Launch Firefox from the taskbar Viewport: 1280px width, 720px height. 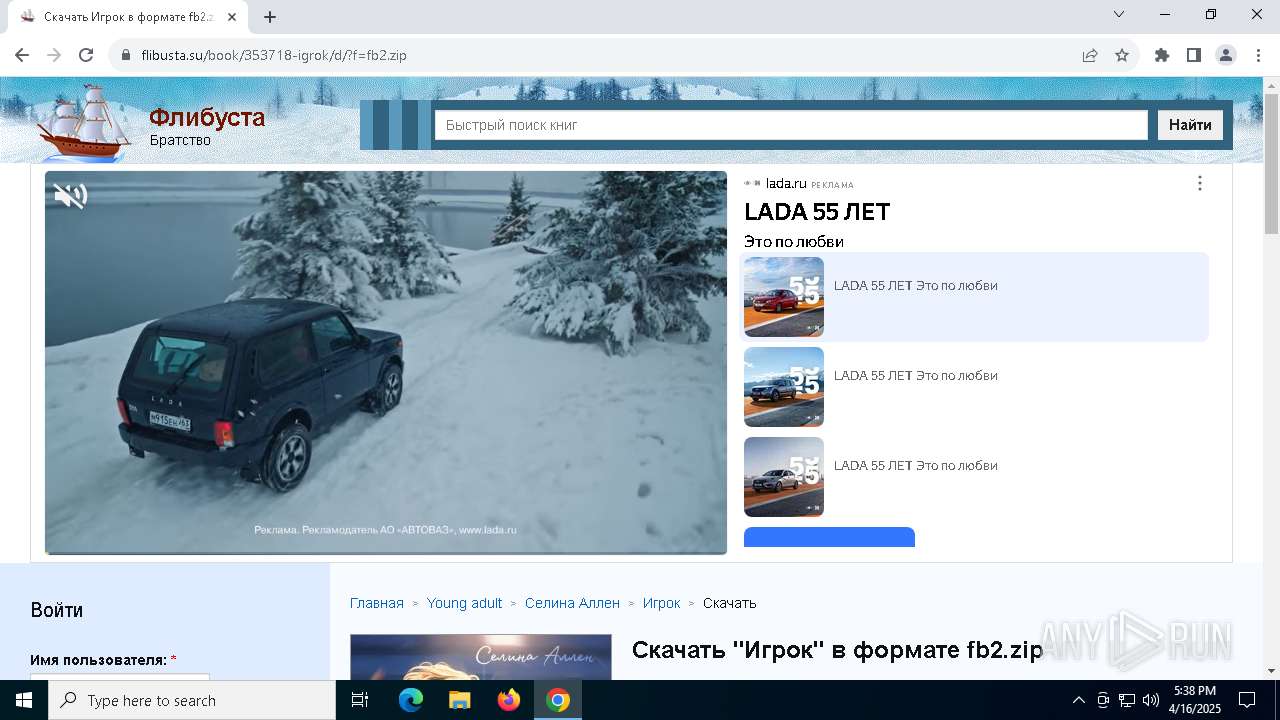tap(508, 700)
